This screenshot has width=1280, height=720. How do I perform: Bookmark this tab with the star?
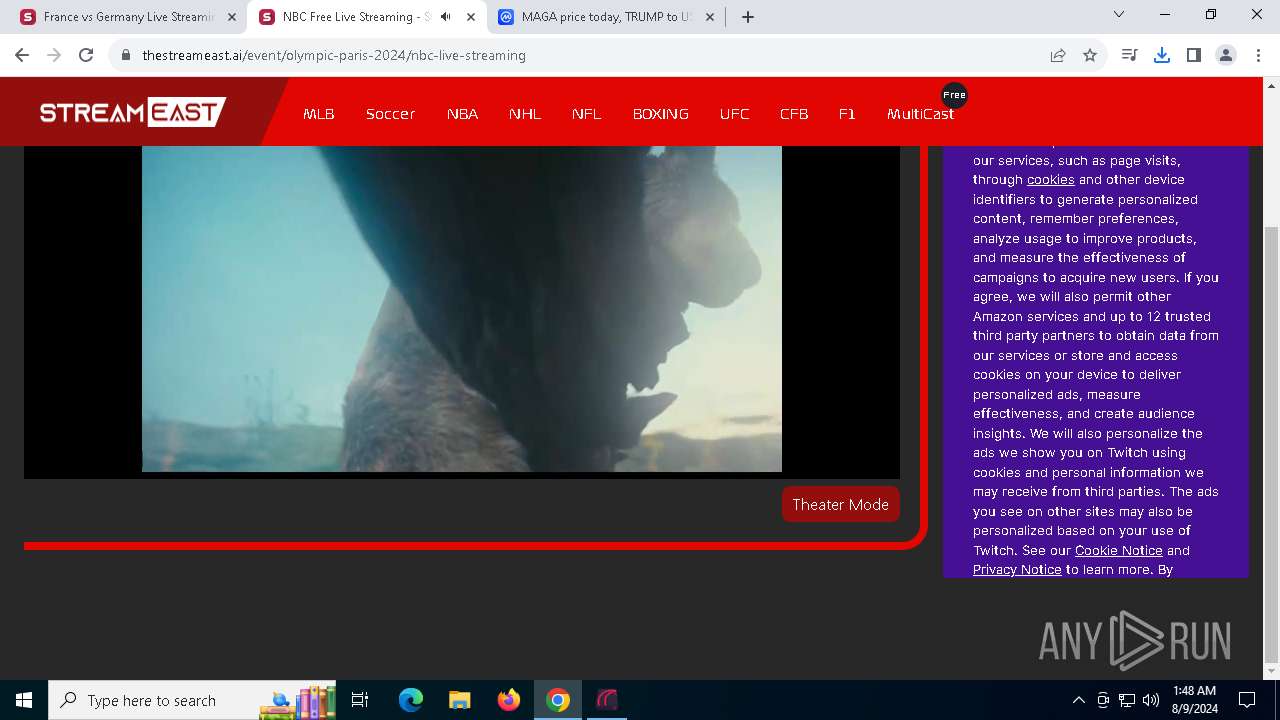click(1090, 55)
